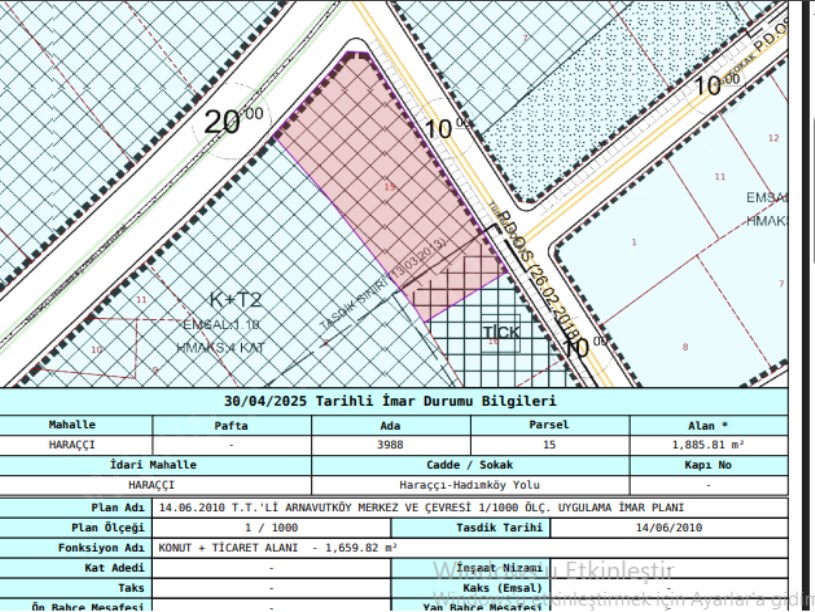Click the HMAKS:4 KAT height label
Image resolution: width=815 pixels, height=612 pixels.
218,347
